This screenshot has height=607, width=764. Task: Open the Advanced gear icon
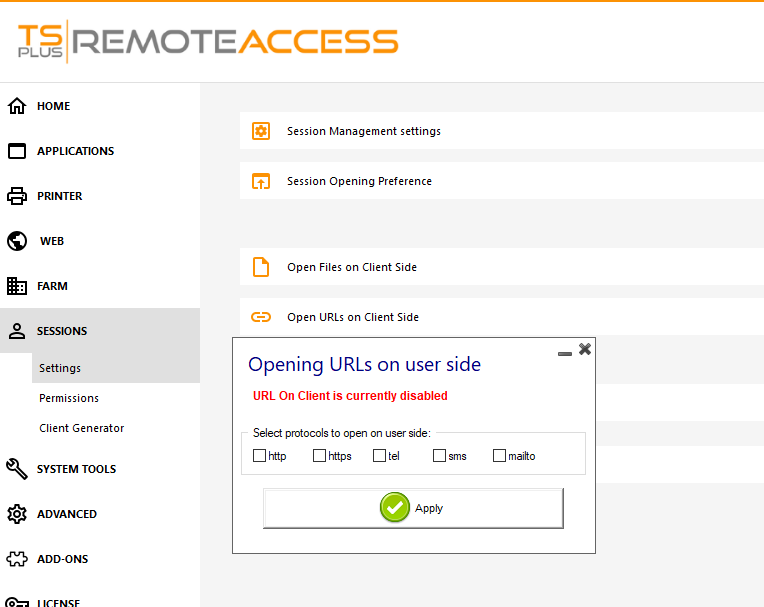17,514
